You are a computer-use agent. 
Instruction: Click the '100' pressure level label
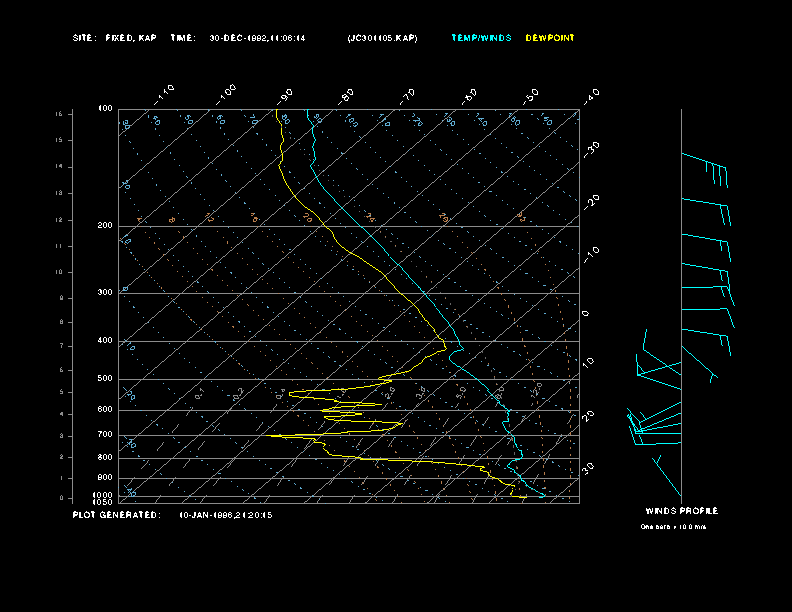(x=106, y=109)
